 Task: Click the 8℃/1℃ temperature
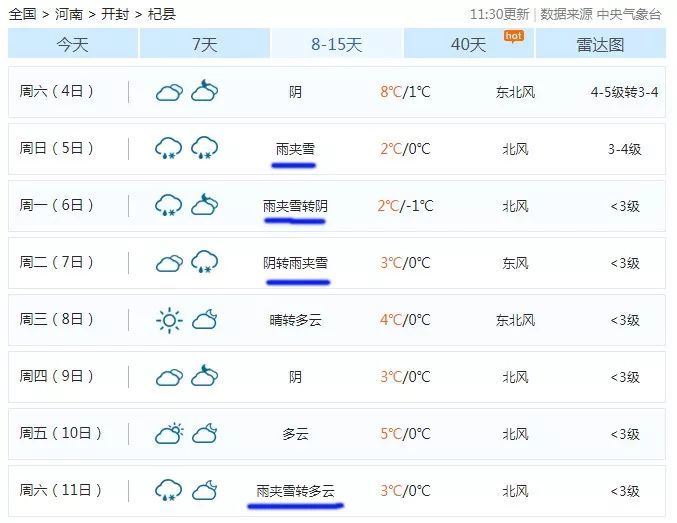click(x=405, y=92)
